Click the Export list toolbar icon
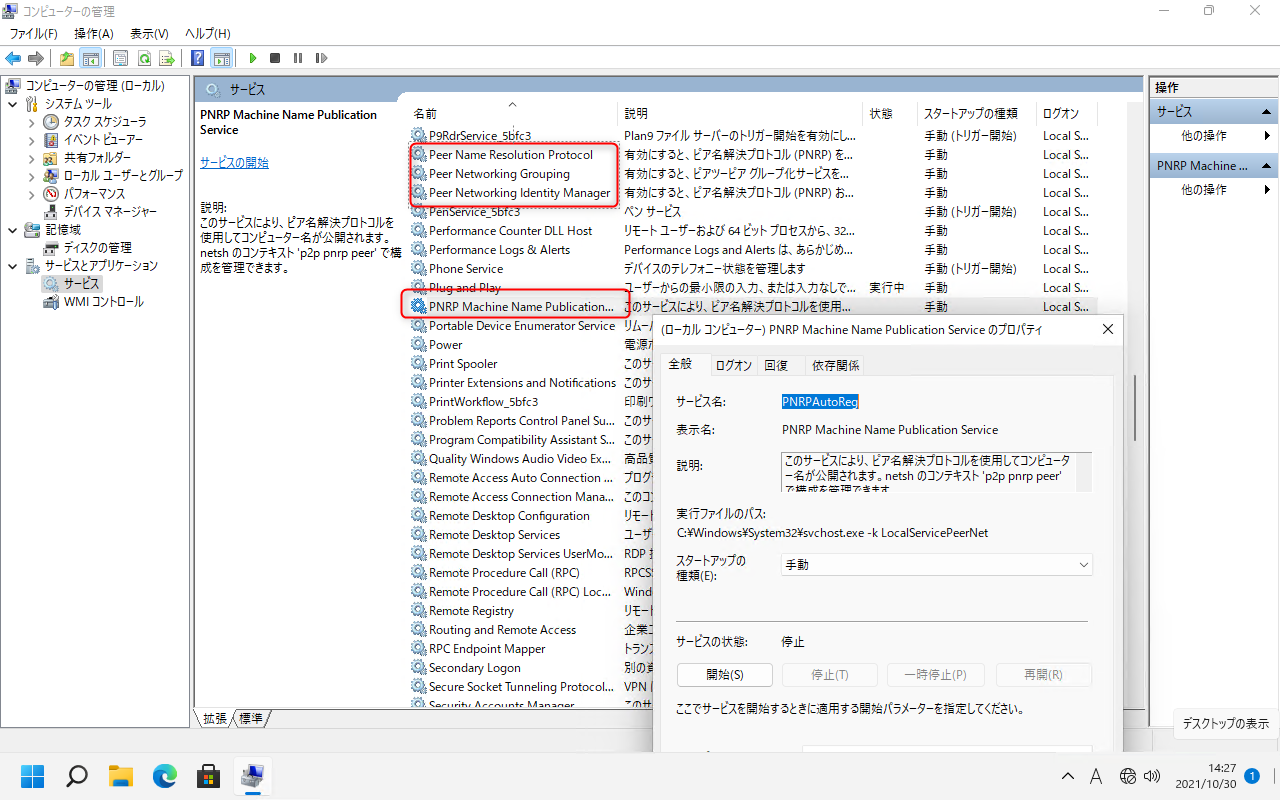 tap(167, 58)
